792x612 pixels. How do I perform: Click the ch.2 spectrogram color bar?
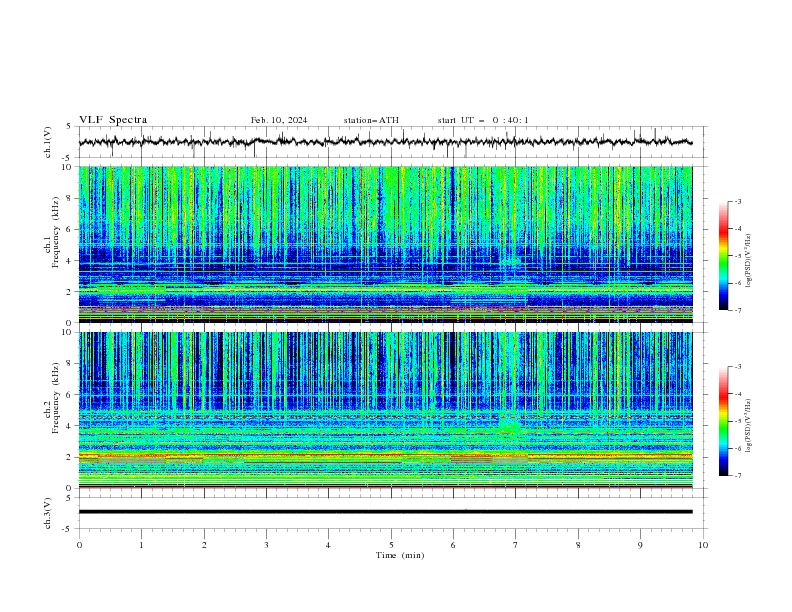tap(724, 421)
